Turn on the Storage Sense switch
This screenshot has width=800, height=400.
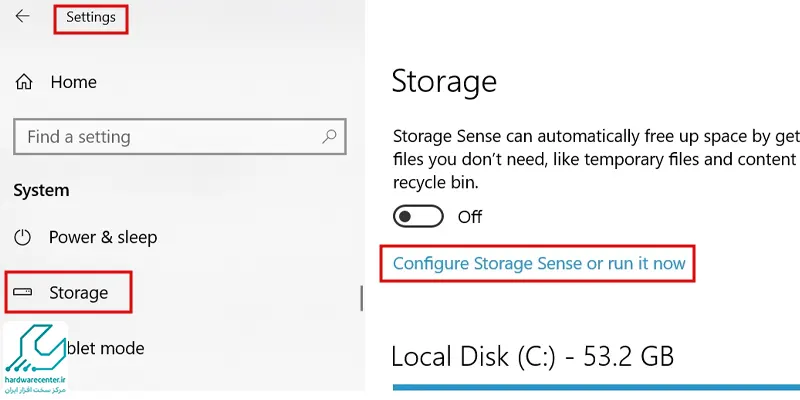click(418, 216)
